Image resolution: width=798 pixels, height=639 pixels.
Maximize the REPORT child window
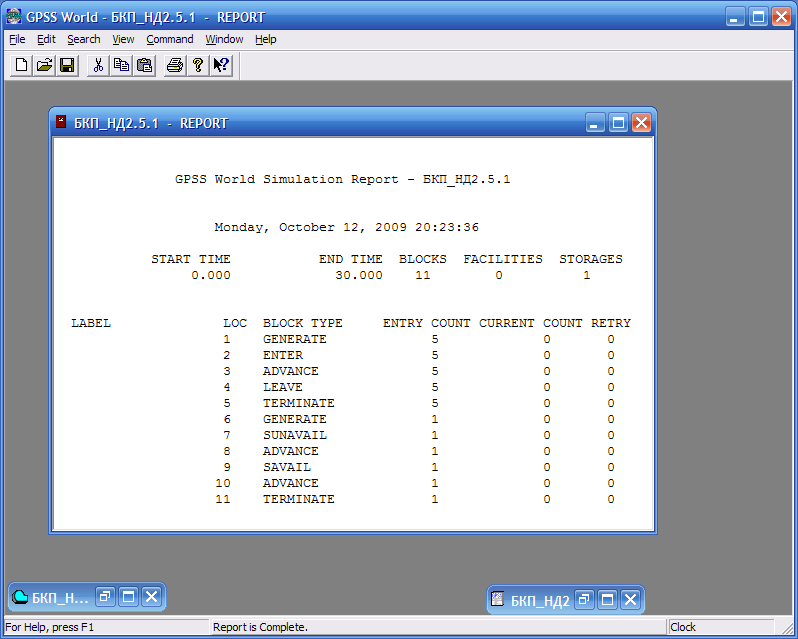[618, 123]
